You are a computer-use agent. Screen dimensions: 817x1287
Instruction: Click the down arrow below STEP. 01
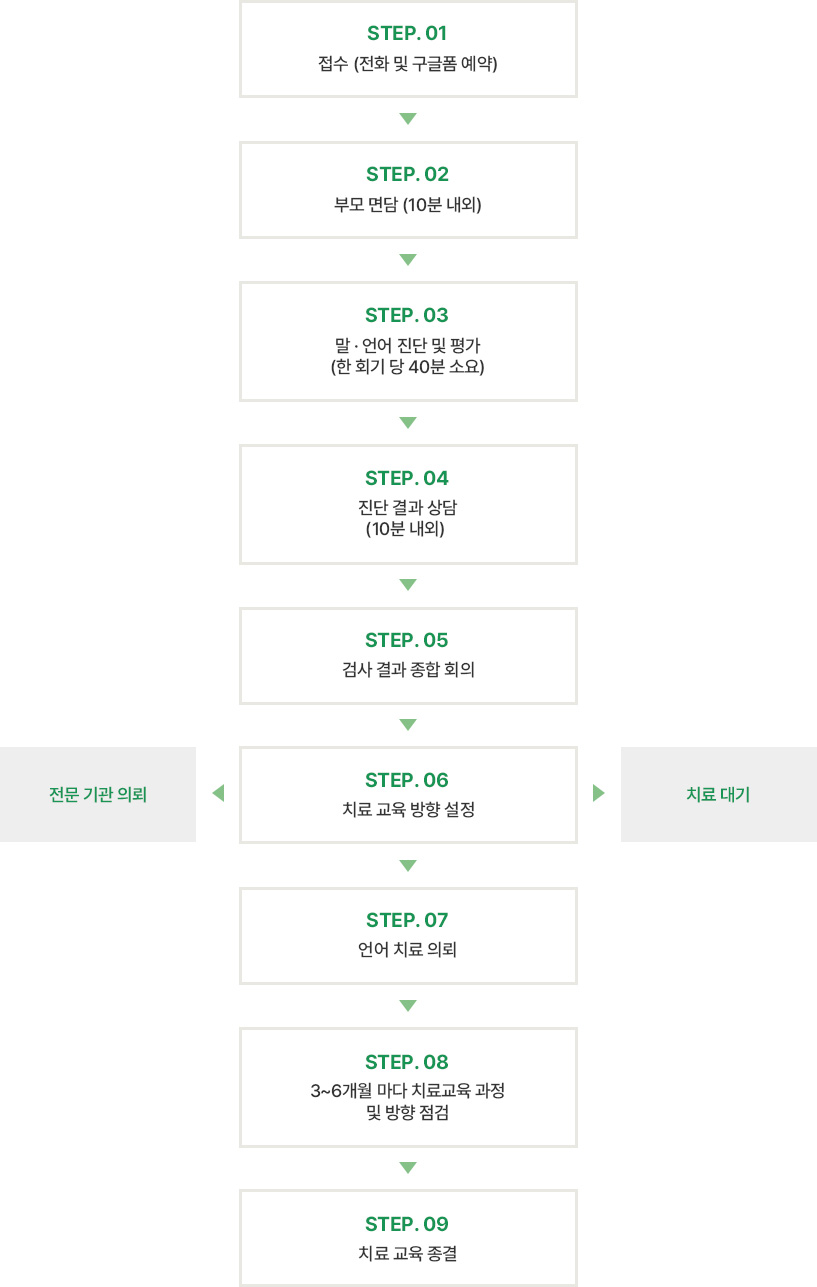coord(407,119)
